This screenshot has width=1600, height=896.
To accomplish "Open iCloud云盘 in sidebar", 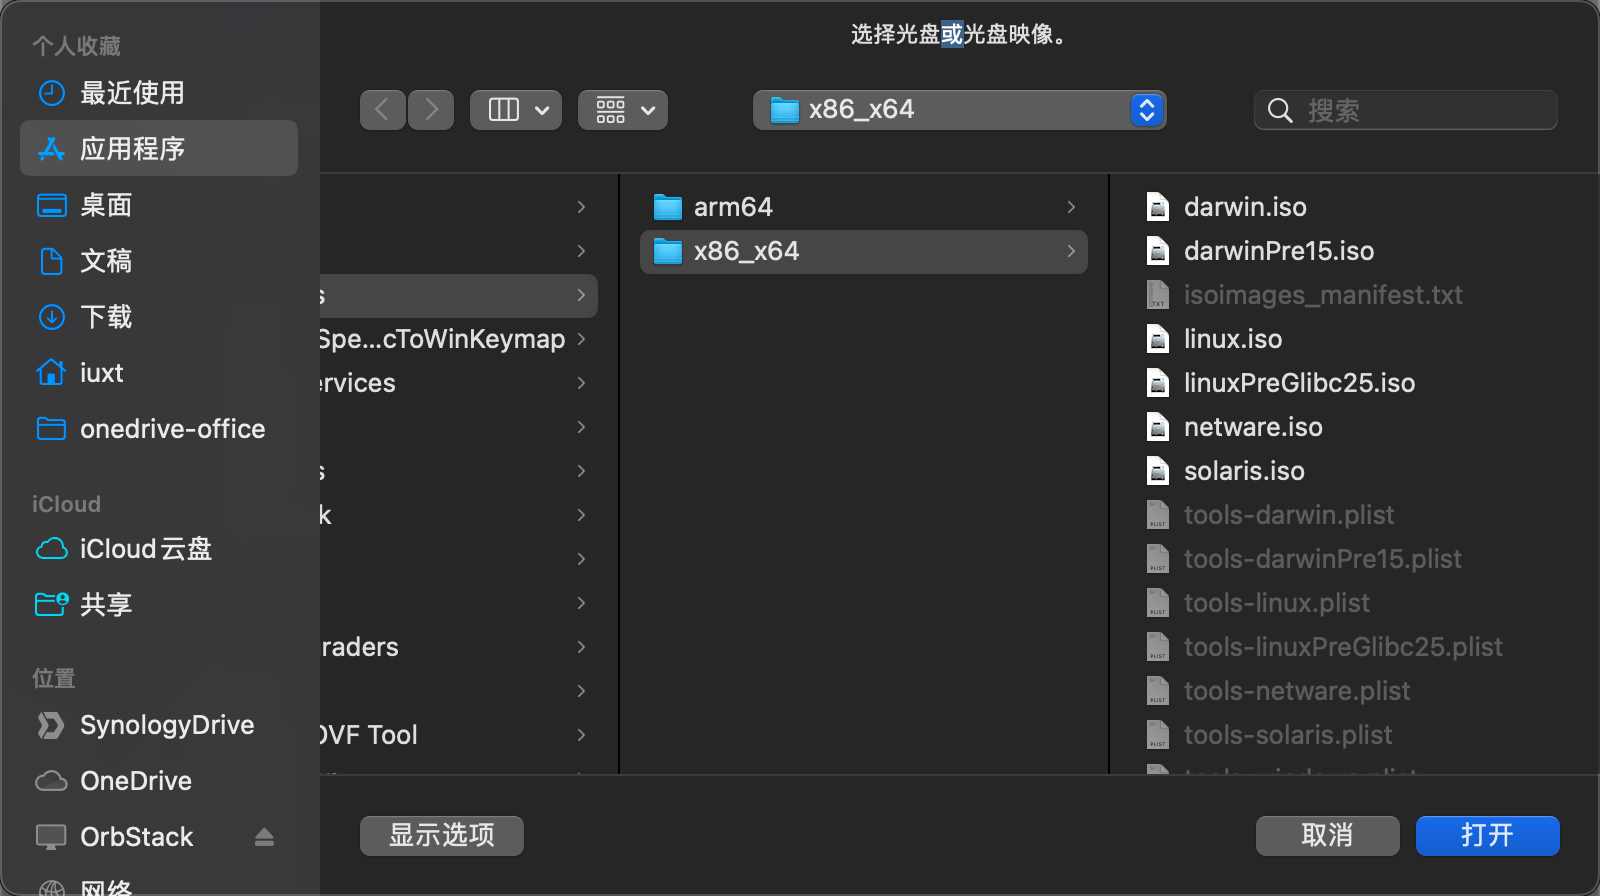I will [159, 549].
